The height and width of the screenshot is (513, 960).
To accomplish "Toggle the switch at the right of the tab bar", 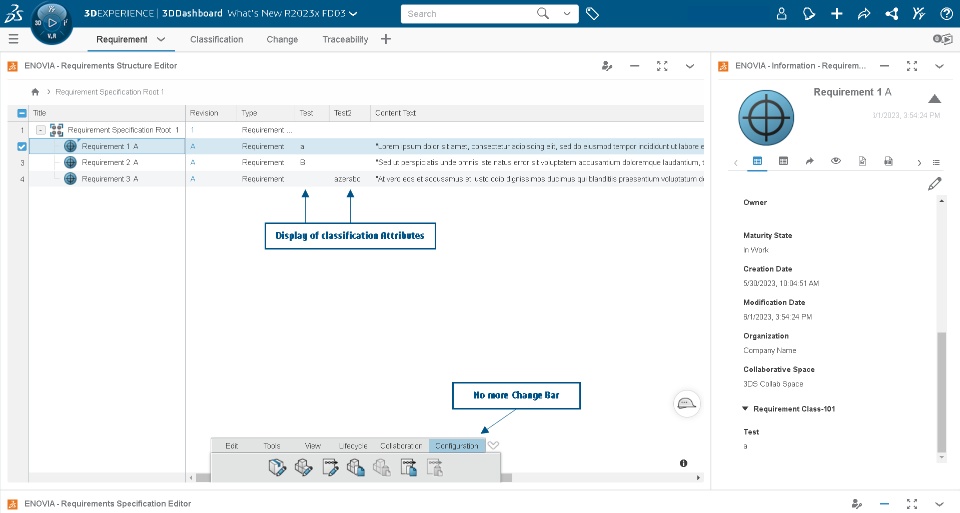I will [942, 39].
